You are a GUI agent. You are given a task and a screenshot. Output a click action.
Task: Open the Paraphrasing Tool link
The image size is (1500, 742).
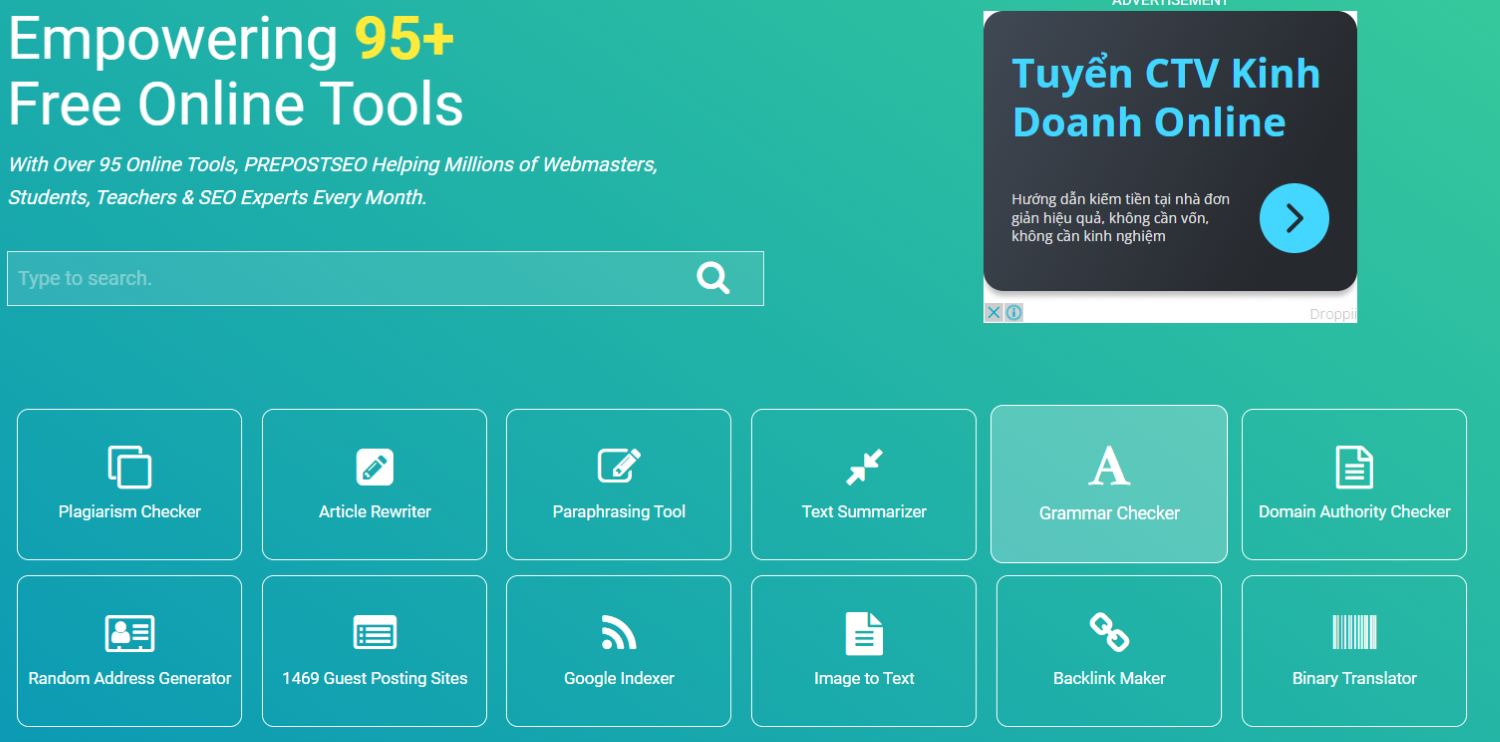tap(618, 484)
